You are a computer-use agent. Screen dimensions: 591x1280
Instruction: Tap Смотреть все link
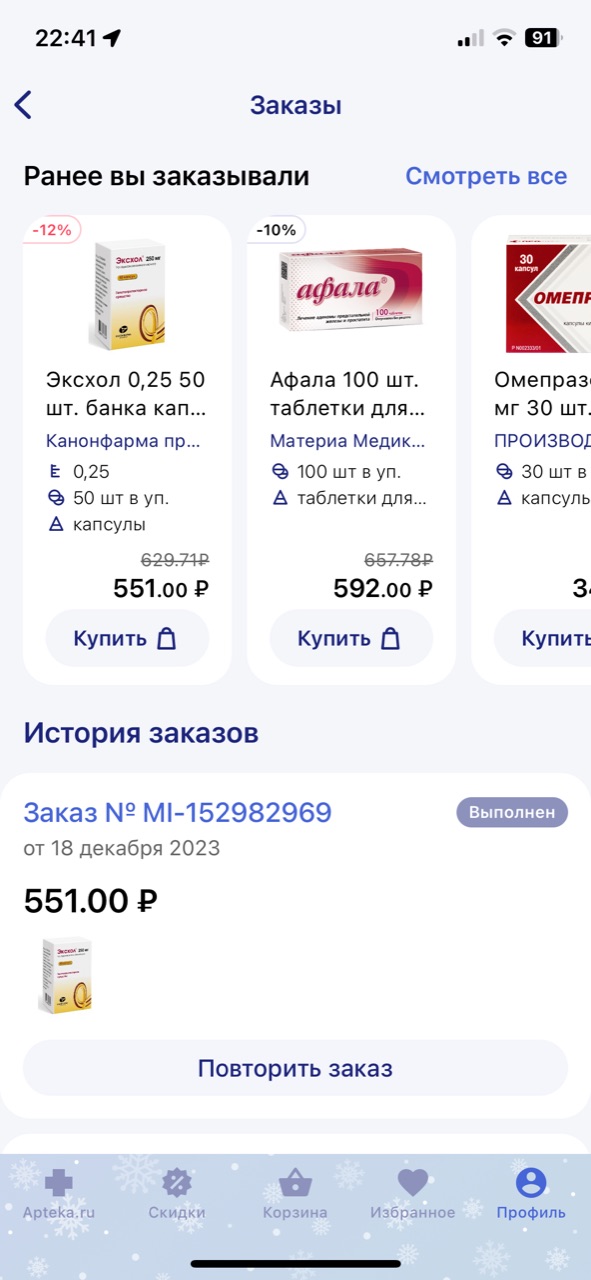point(486,176)
